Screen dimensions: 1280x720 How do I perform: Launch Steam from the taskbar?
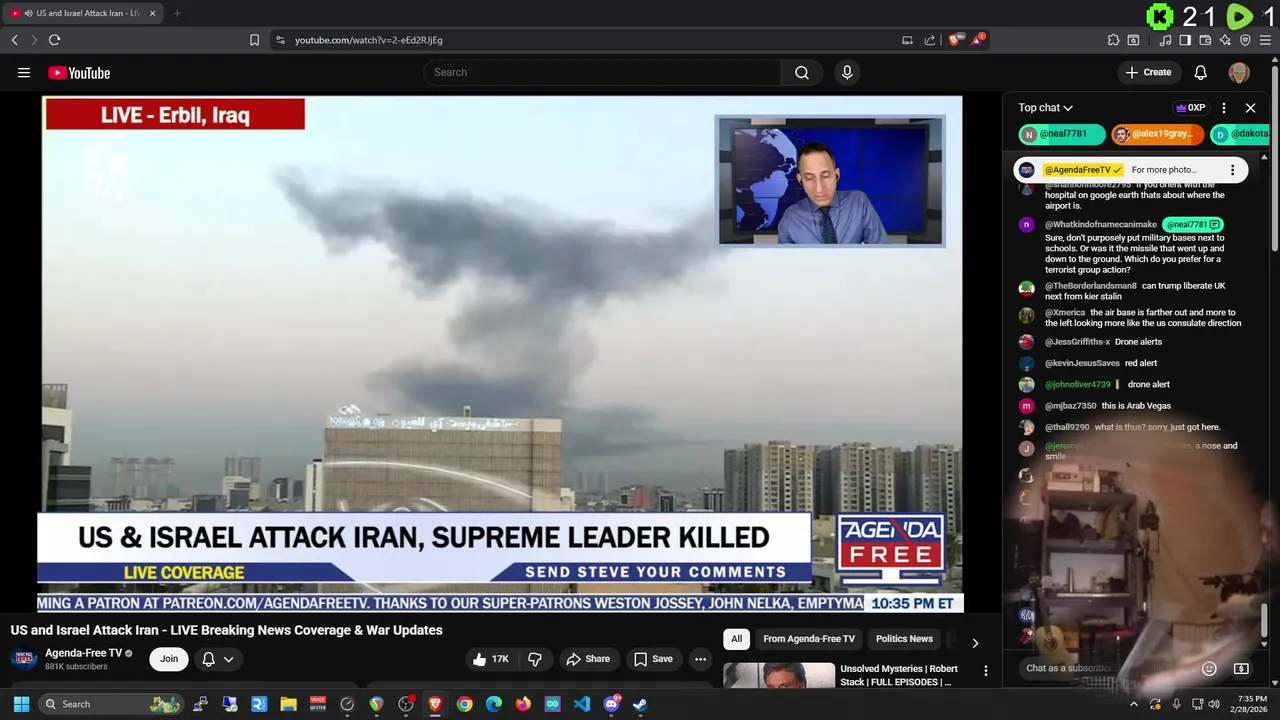tap(640, 704)
